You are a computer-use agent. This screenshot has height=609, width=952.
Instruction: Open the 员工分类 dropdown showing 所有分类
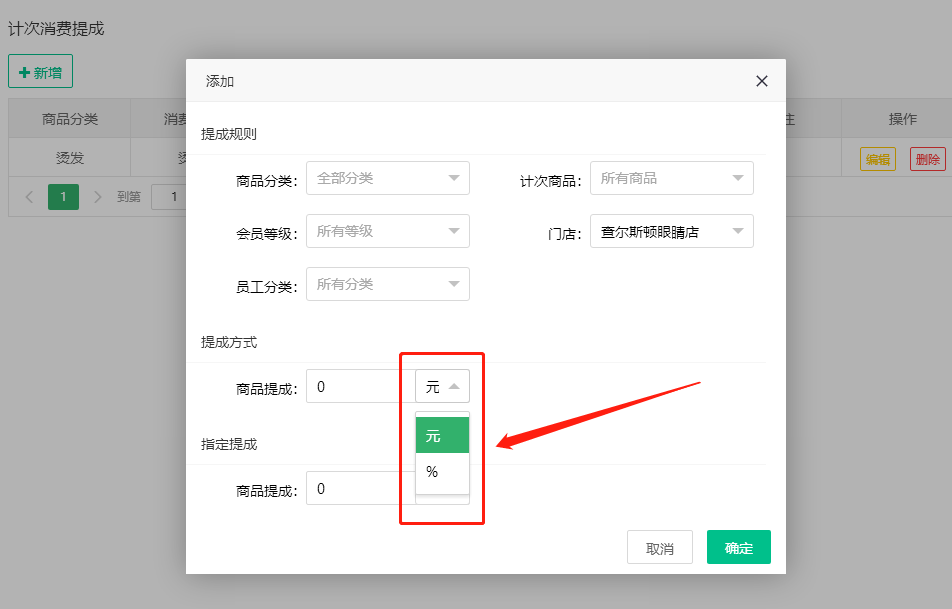(387, 284)
